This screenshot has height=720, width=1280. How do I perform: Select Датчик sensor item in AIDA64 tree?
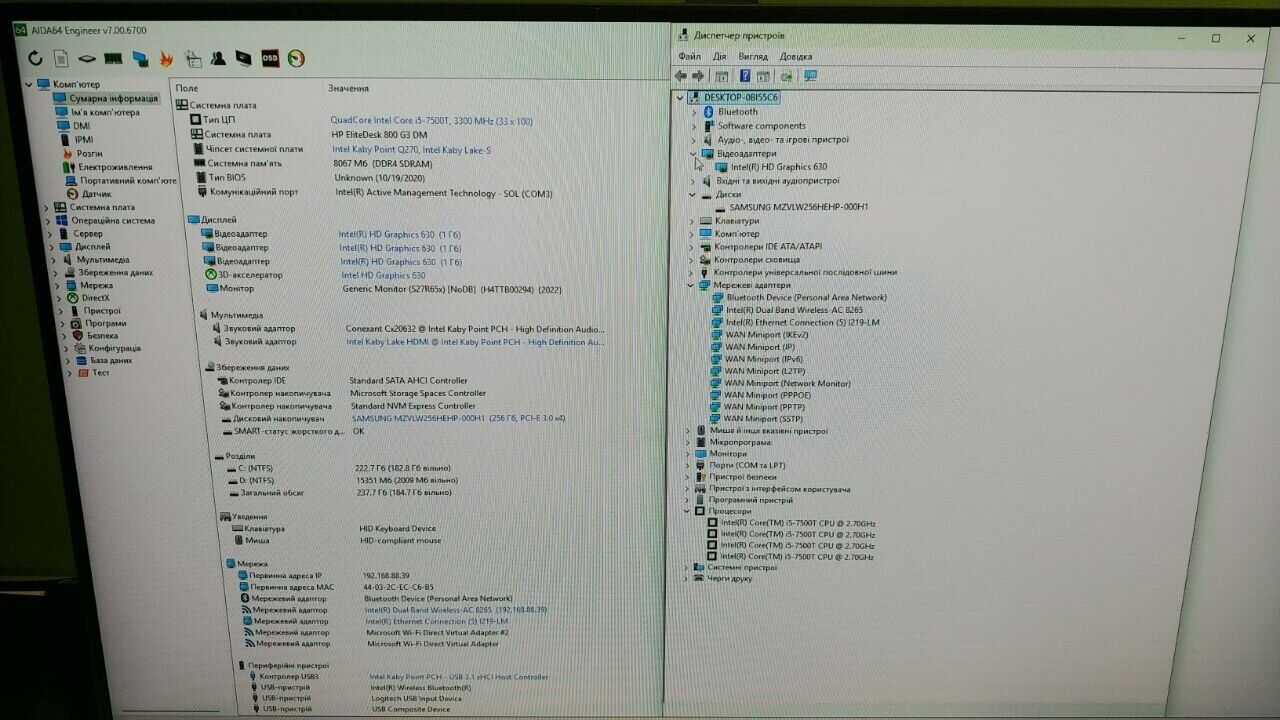click(96, 194)
